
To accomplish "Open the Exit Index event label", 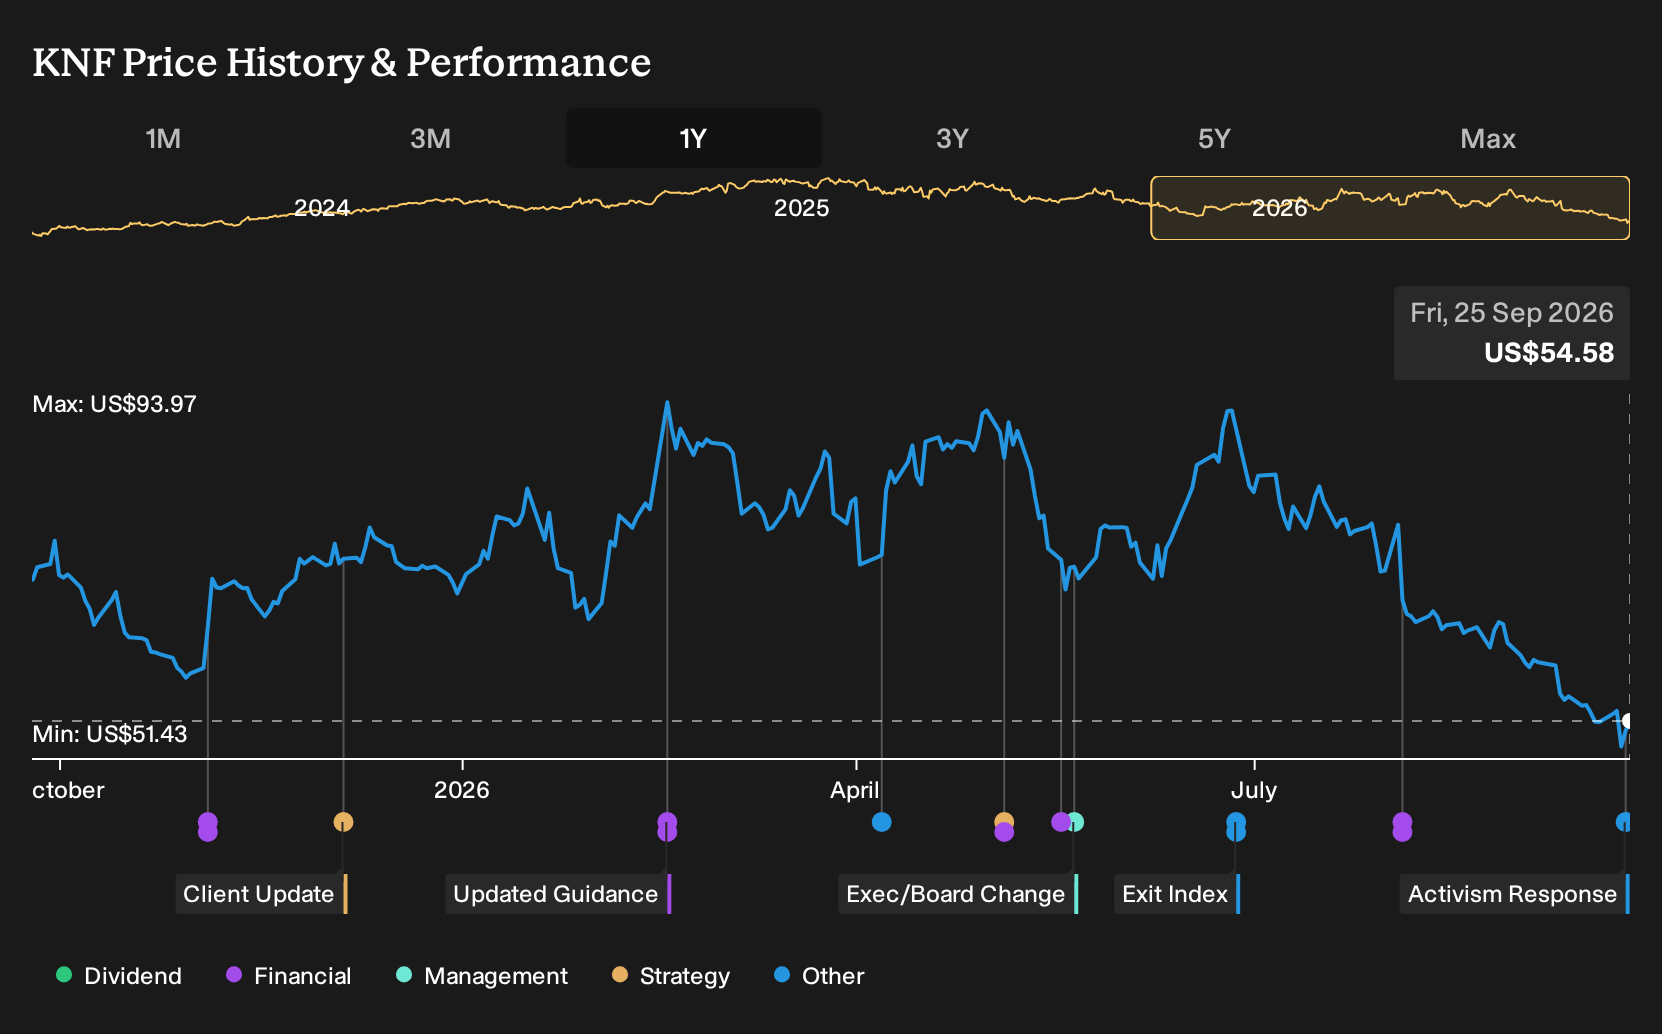I will point(1177,894).
